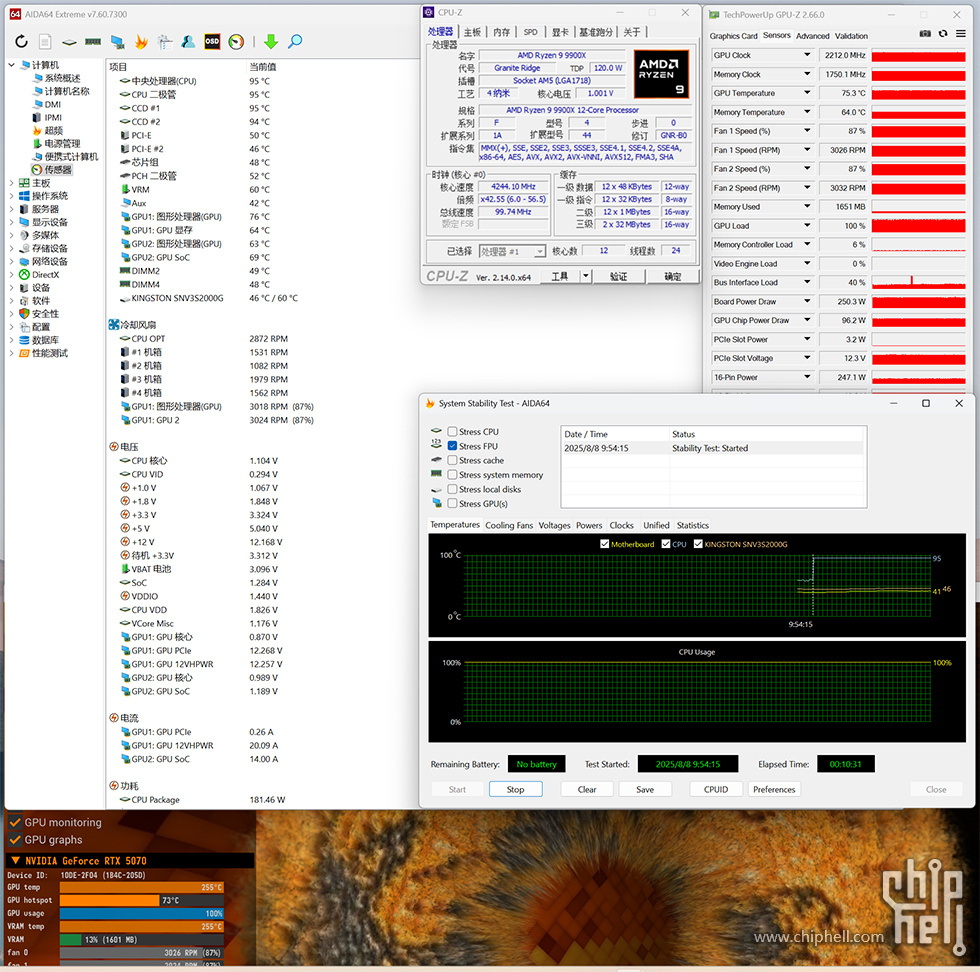
Task: Open GPU Temperature sensor dropdown
Action: pyautogui.click(x=807, y=93)
